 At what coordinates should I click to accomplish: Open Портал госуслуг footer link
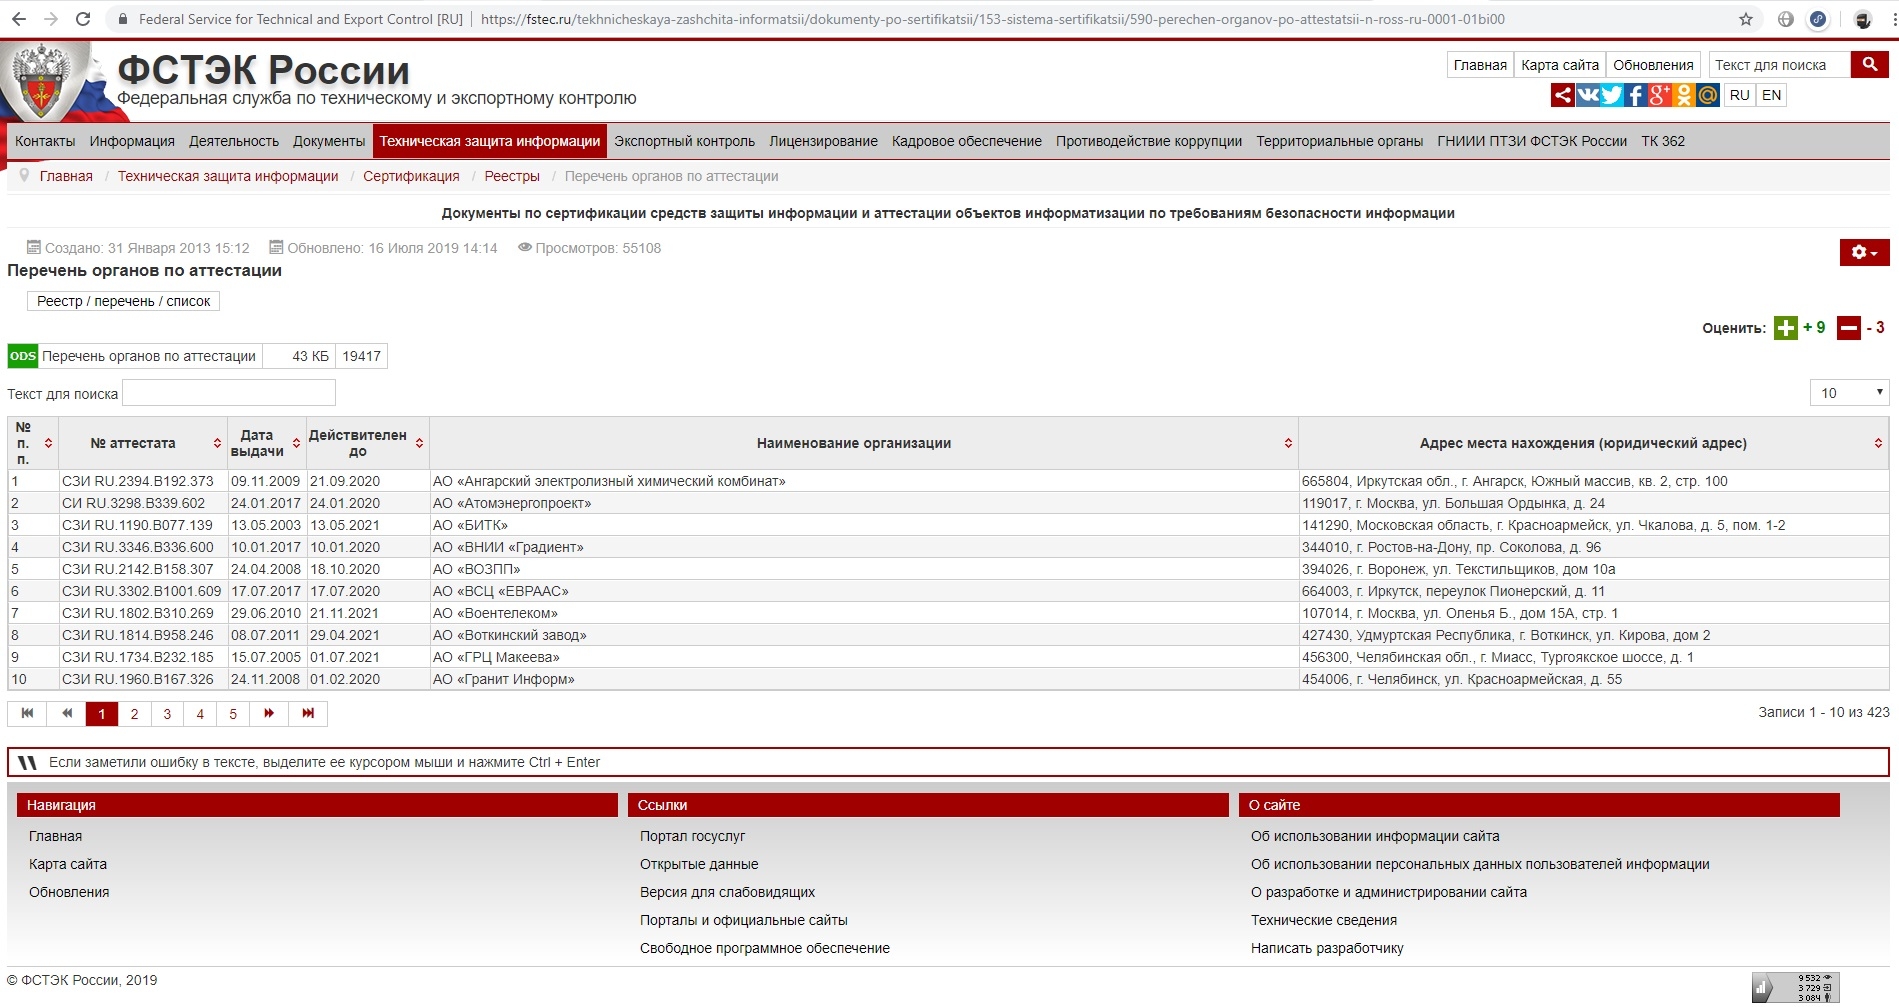click(692, 836)
